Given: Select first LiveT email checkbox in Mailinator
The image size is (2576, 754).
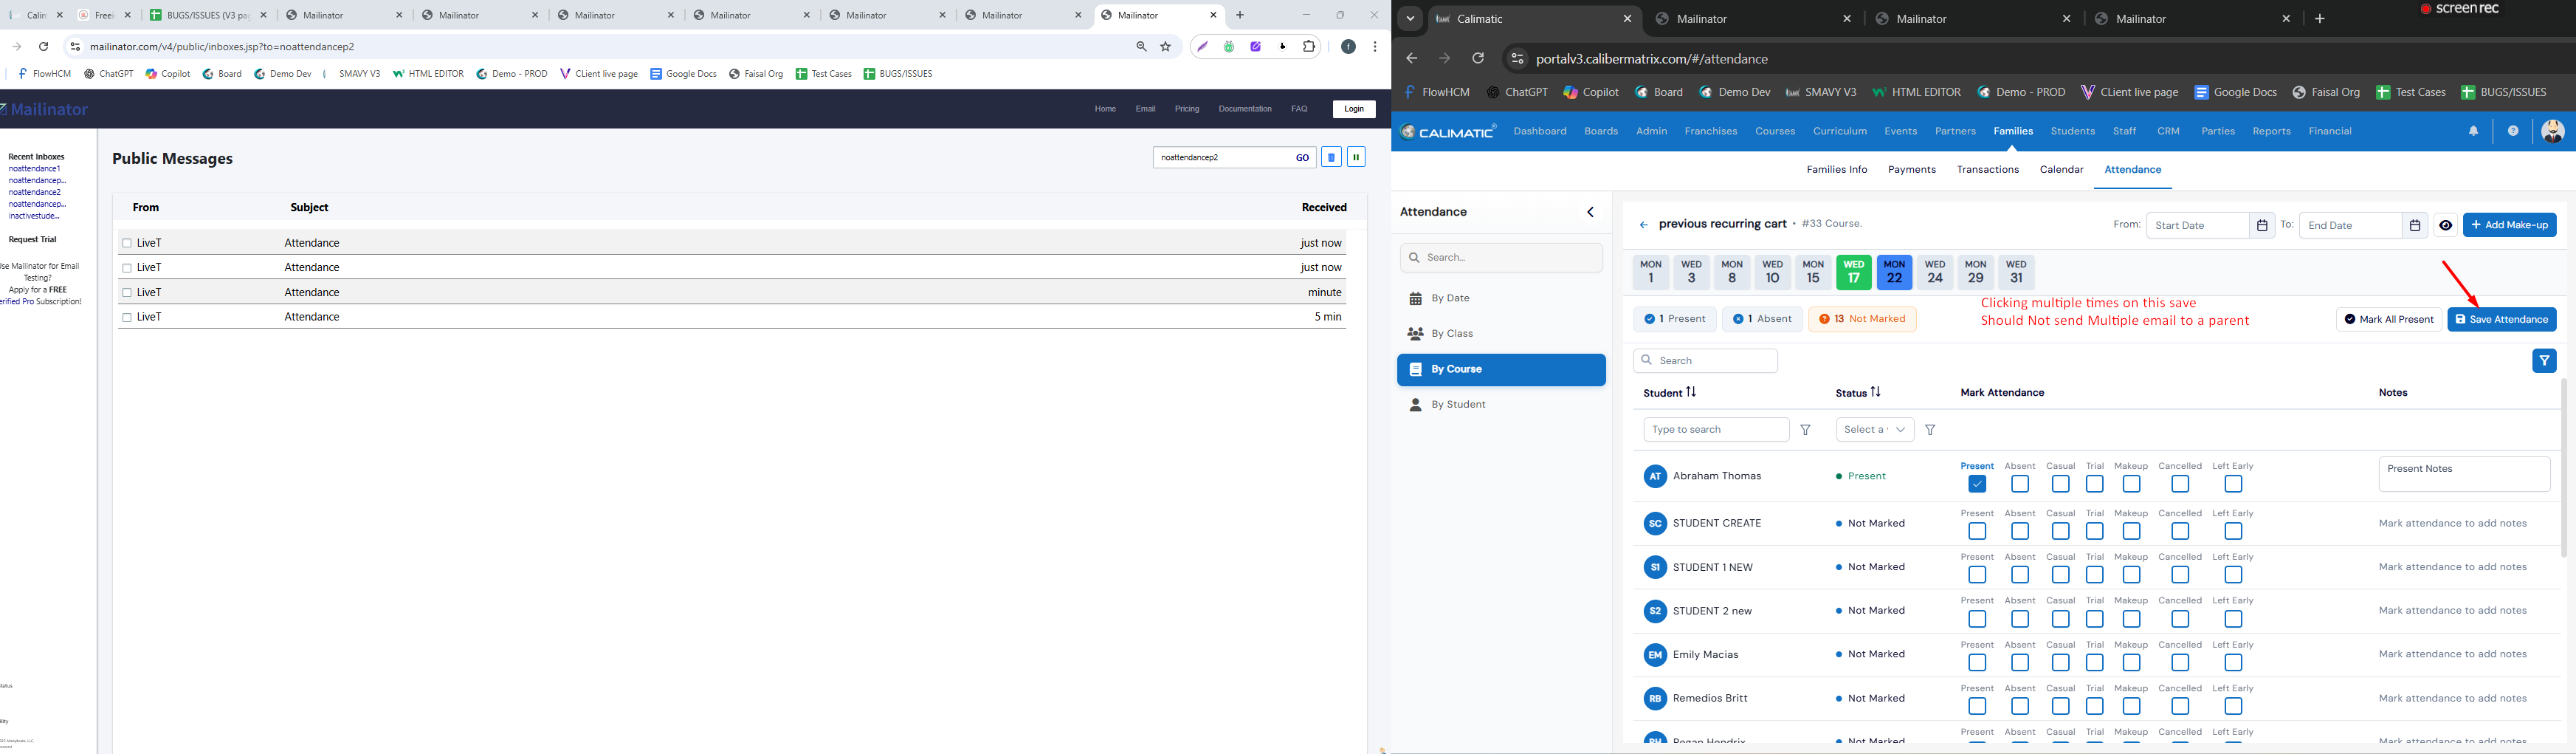Looking at the screenshot, I should pyautogui.click(x=127, y=243).
